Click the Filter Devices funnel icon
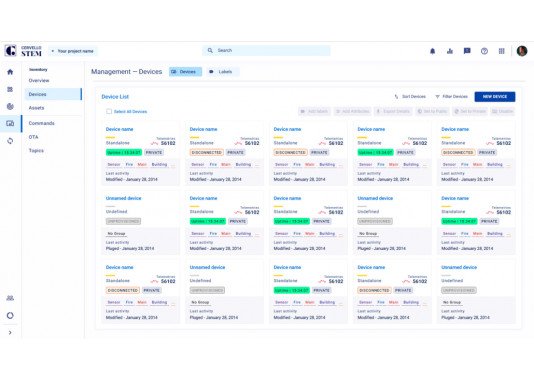The width and height of the screenshot is (534, 380). [x=437, y=97]
